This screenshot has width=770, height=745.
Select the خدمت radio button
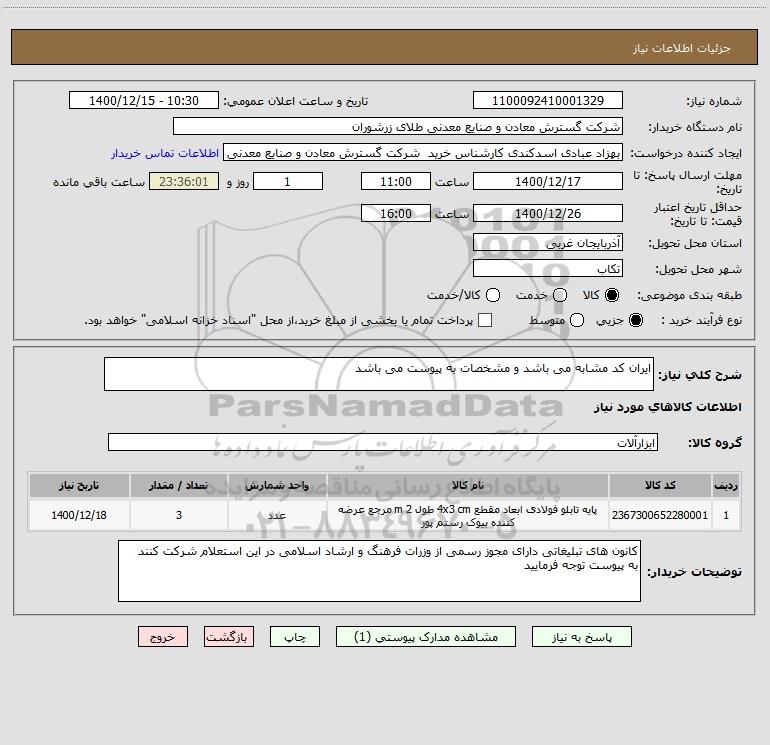coord(560,295)
